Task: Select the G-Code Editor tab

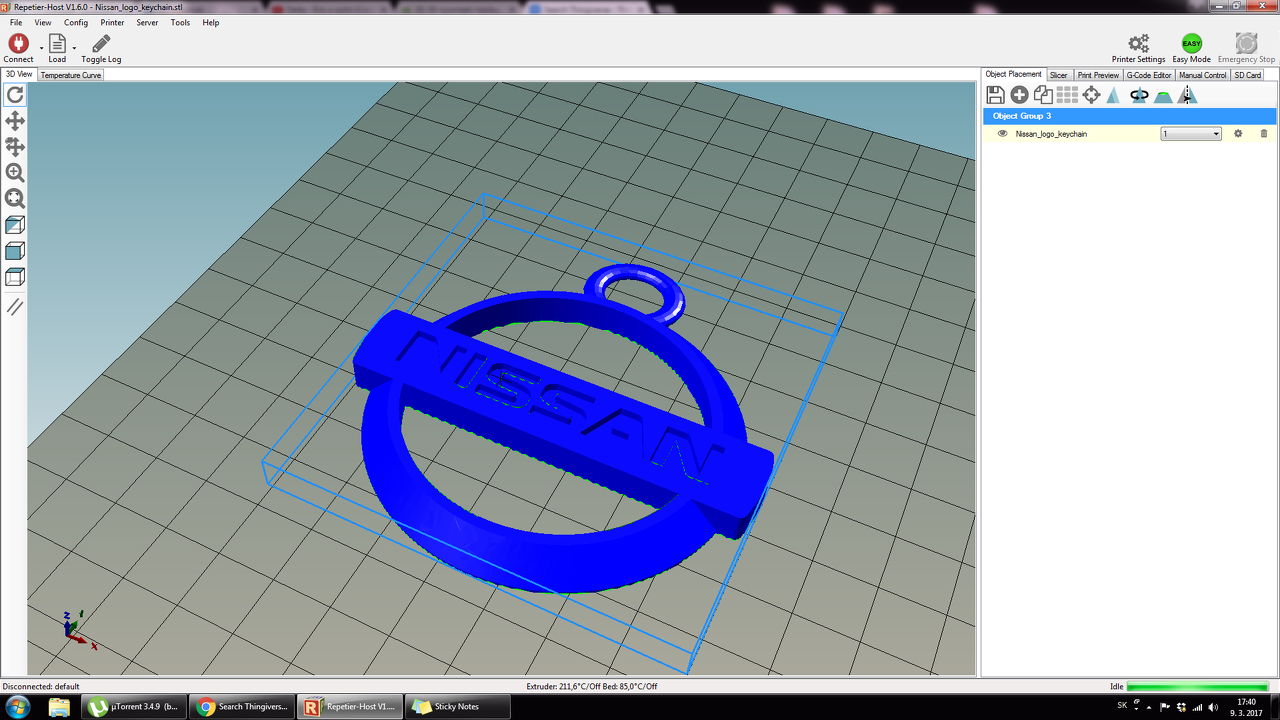Action: [x=1149, y=75]
